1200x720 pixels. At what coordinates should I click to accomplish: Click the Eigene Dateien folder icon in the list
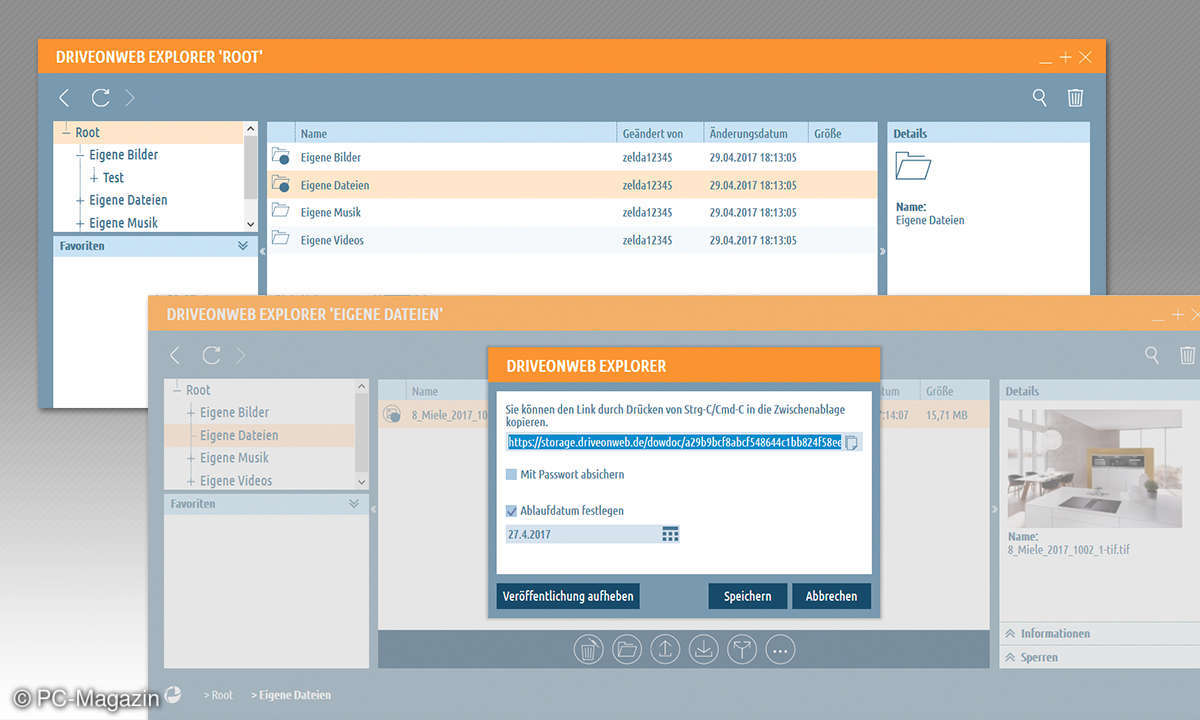[x=281, y=184]
